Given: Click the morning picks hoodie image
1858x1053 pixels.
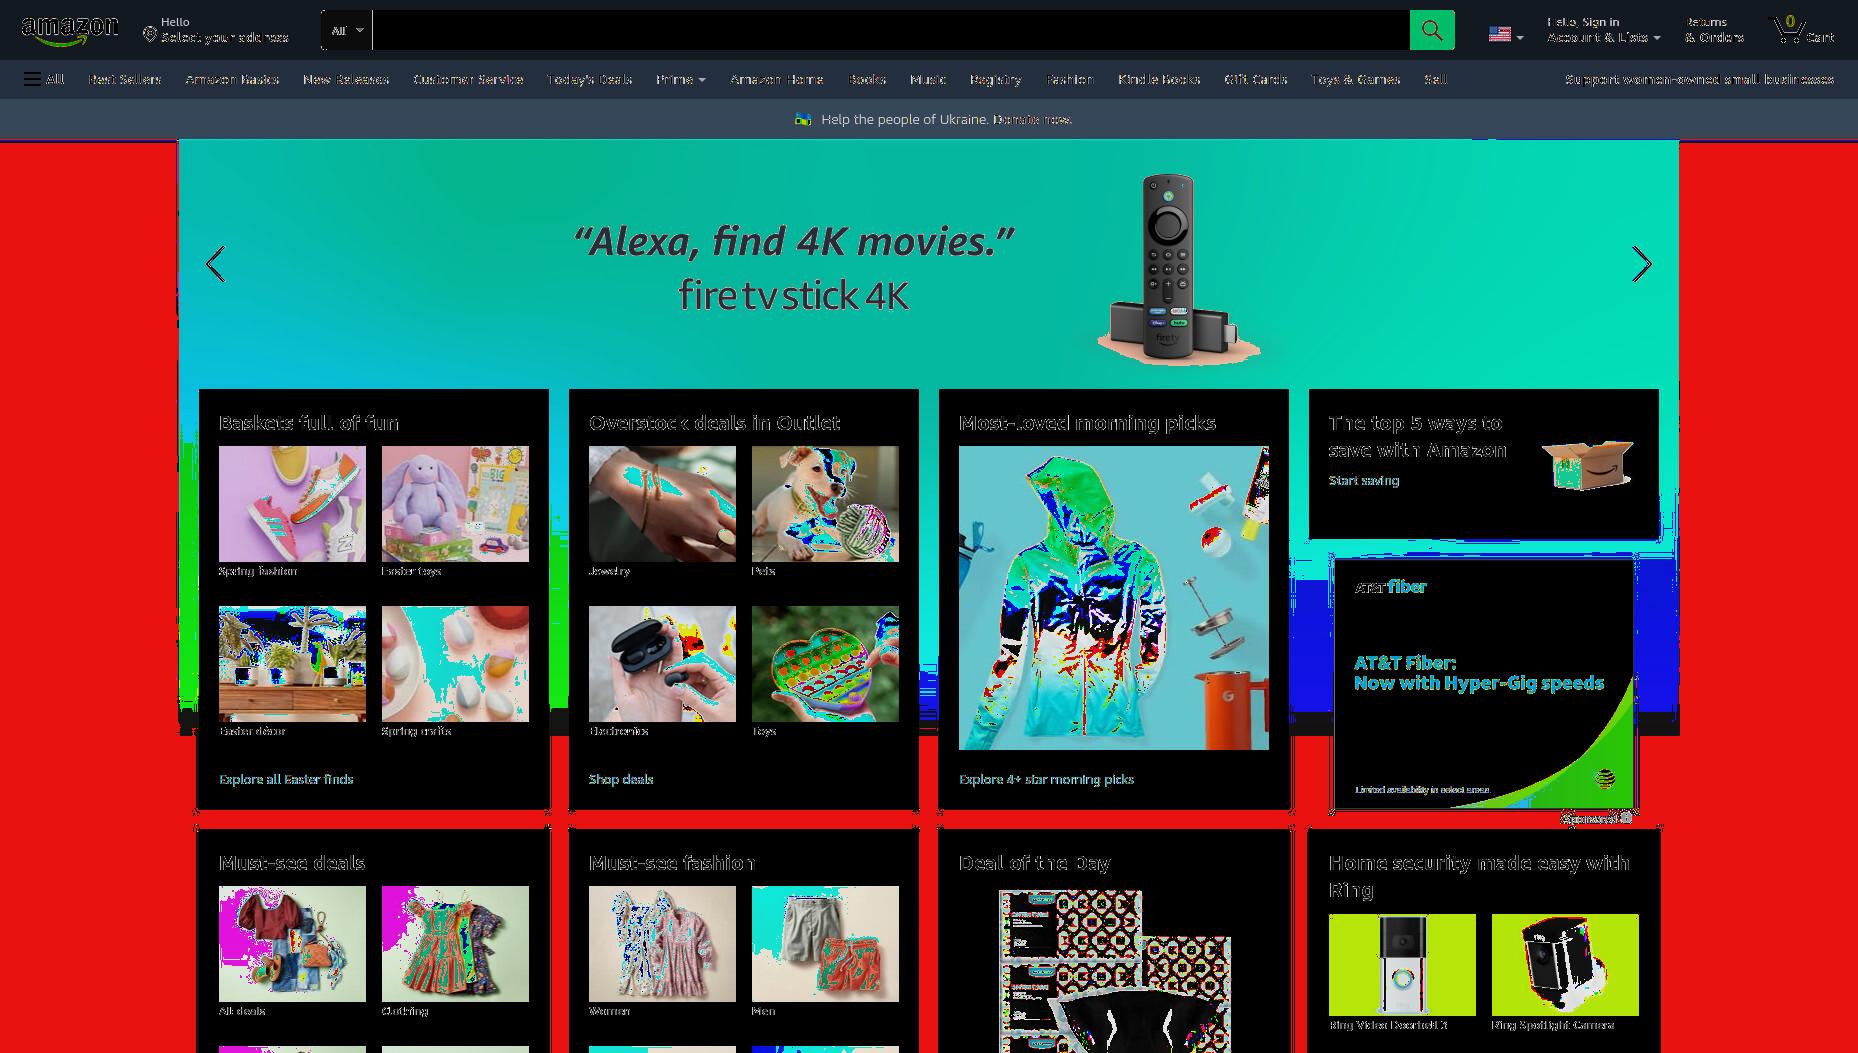Looking at the screenshot, I should click(1113, 598).
